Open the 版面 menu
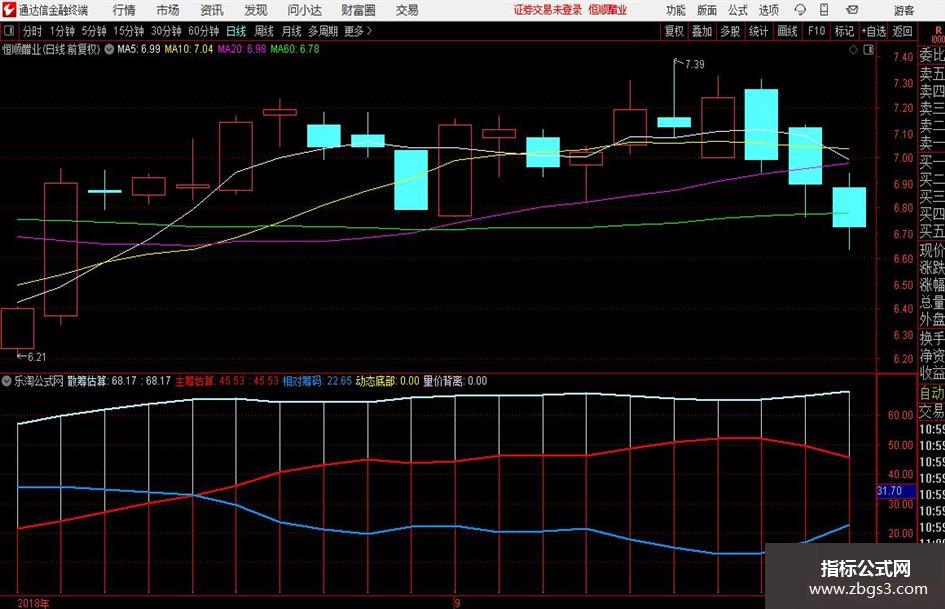 [x=706, y=10]
